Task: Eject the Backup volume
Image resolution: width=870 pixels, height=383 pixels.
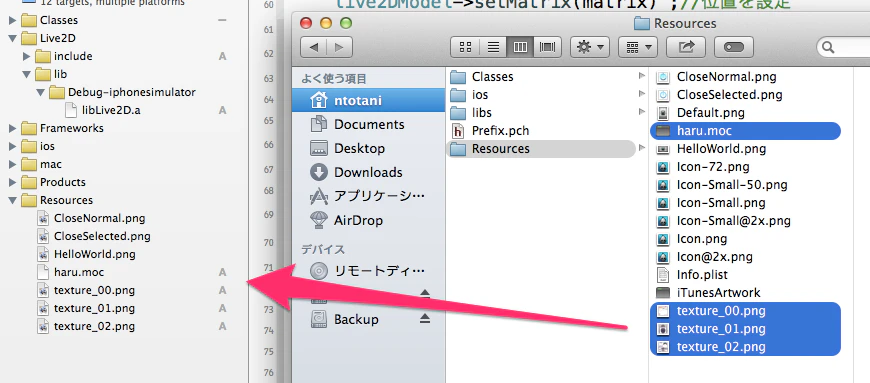Action: (x=424, y=319)
